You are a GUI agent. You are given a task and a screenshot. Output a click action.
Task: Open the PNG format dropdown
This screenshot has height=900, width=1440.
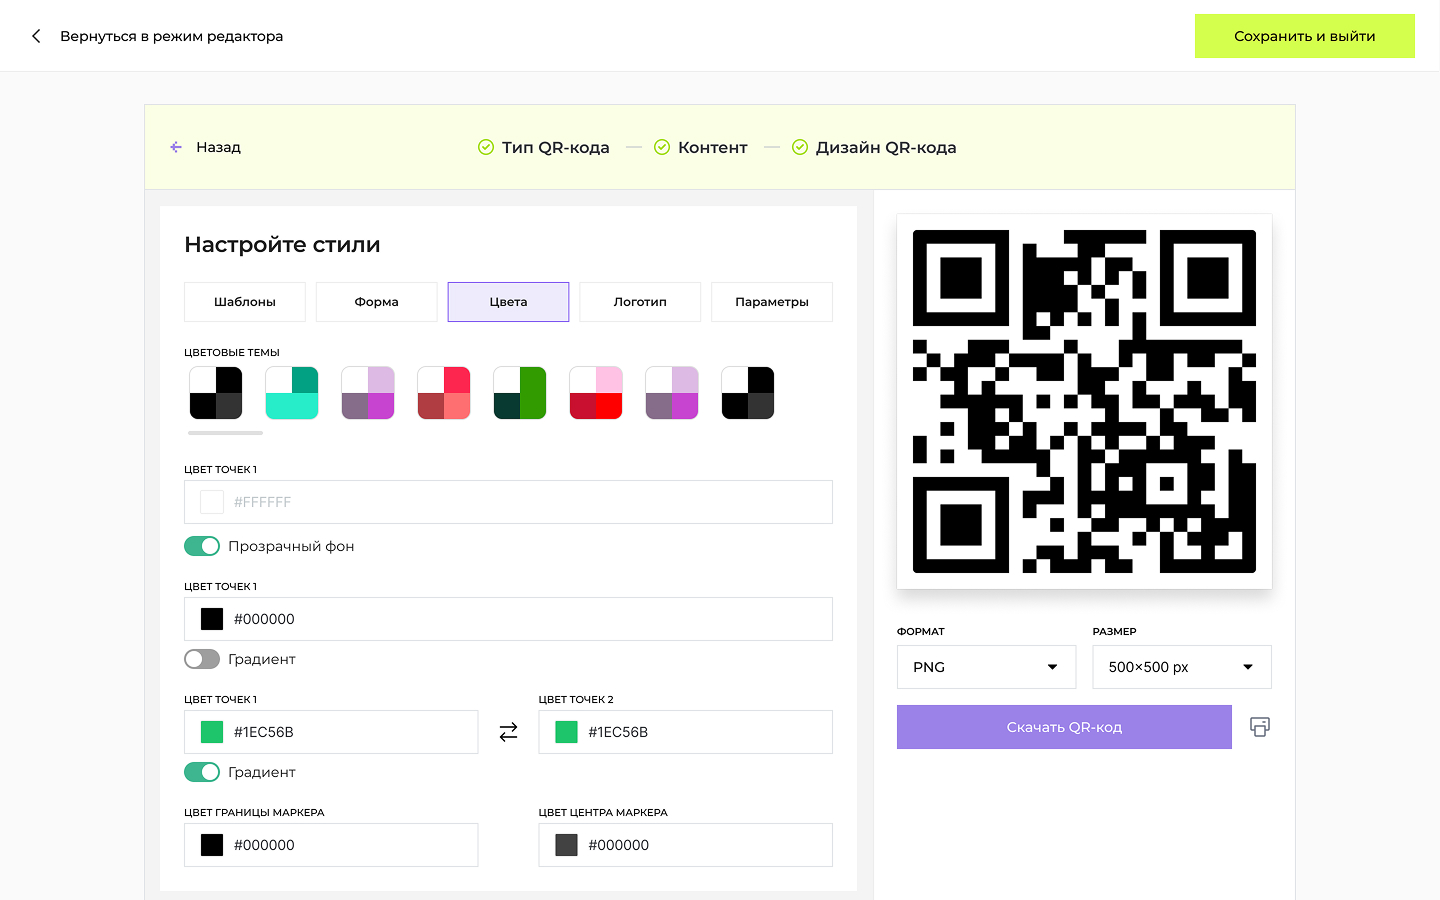[x=986, y=667]
